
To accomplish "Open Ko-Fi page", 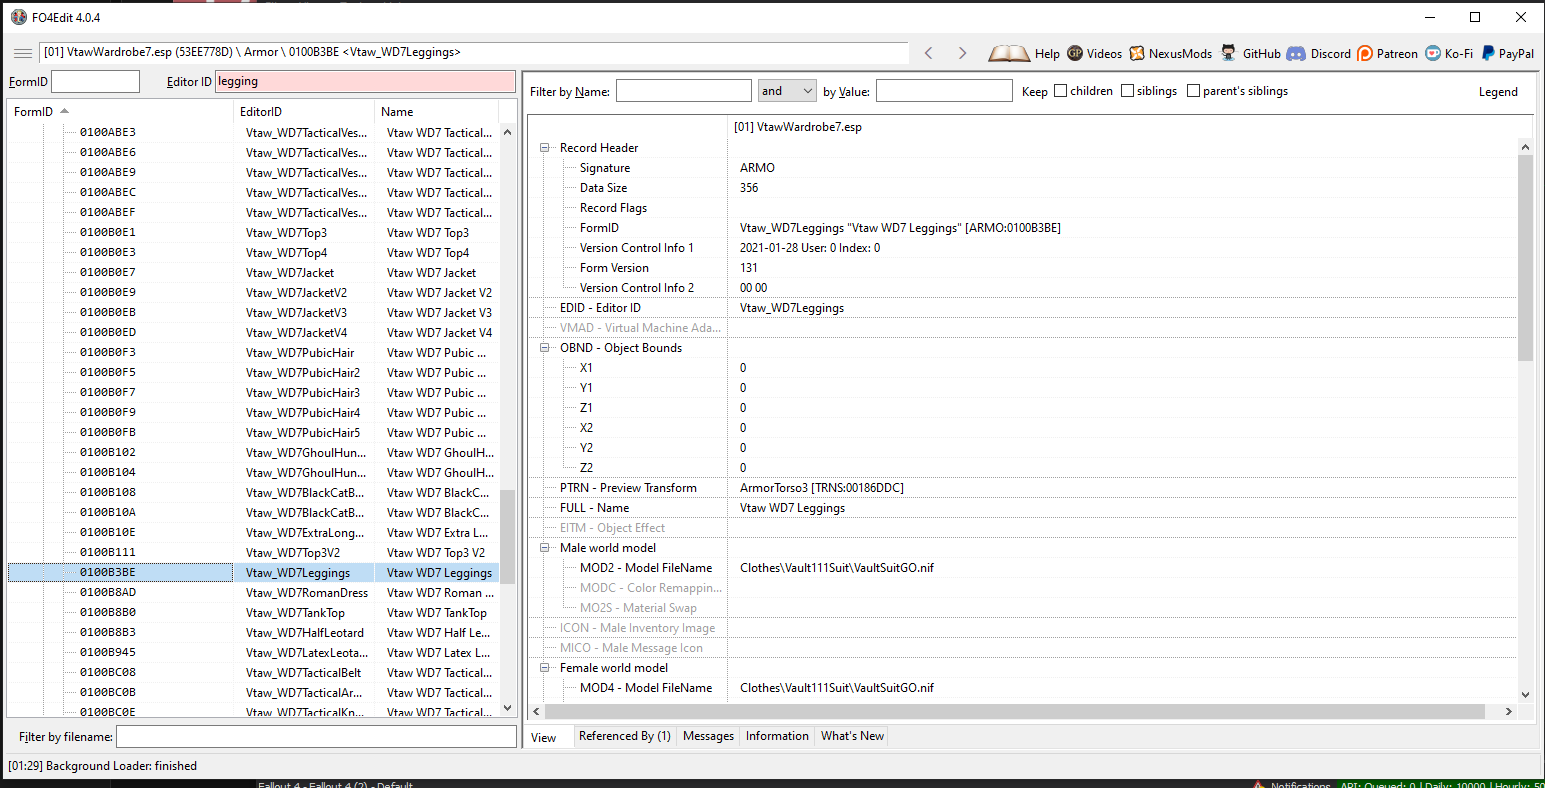I will point(1449,54).
